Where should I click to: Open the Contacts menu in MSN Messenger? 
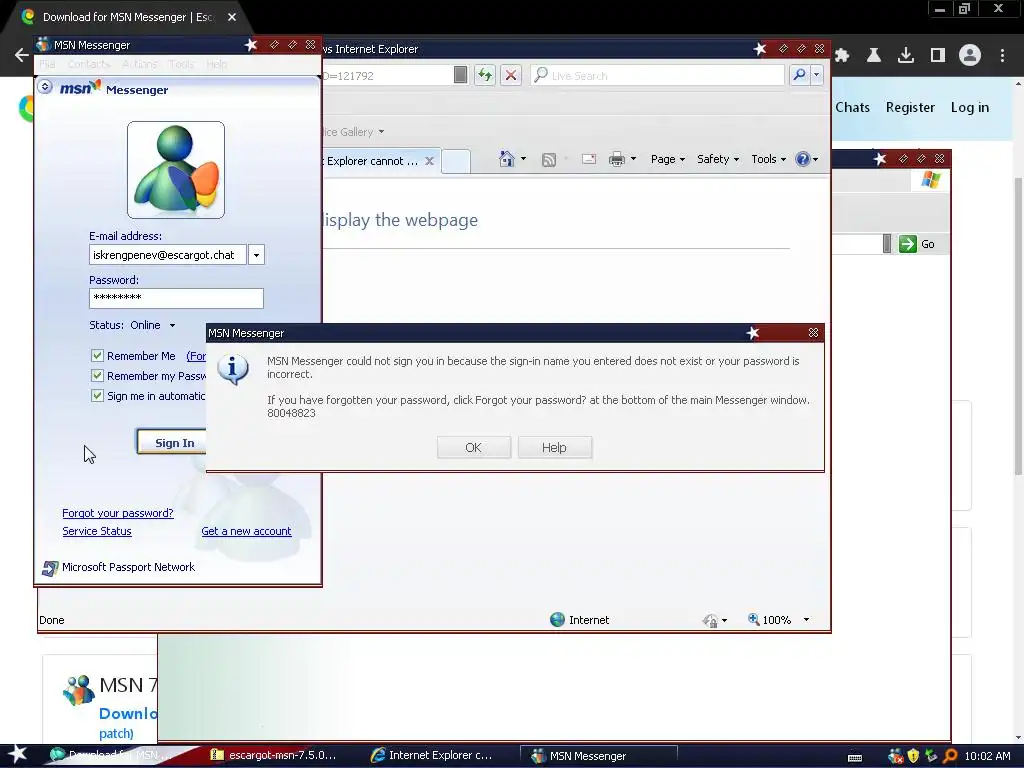[x=89, y=64]
